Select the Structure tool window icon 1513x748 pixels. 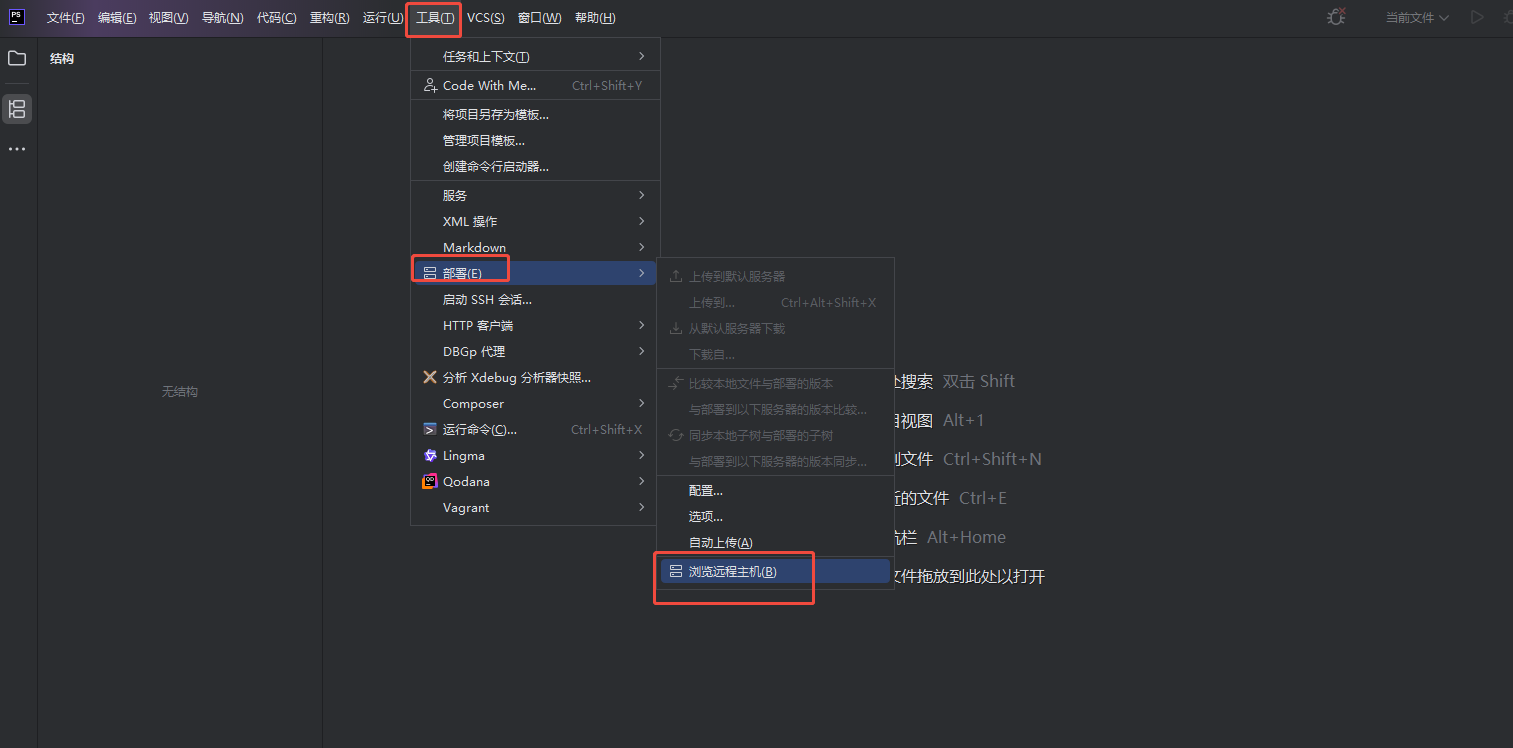point(17,109)
